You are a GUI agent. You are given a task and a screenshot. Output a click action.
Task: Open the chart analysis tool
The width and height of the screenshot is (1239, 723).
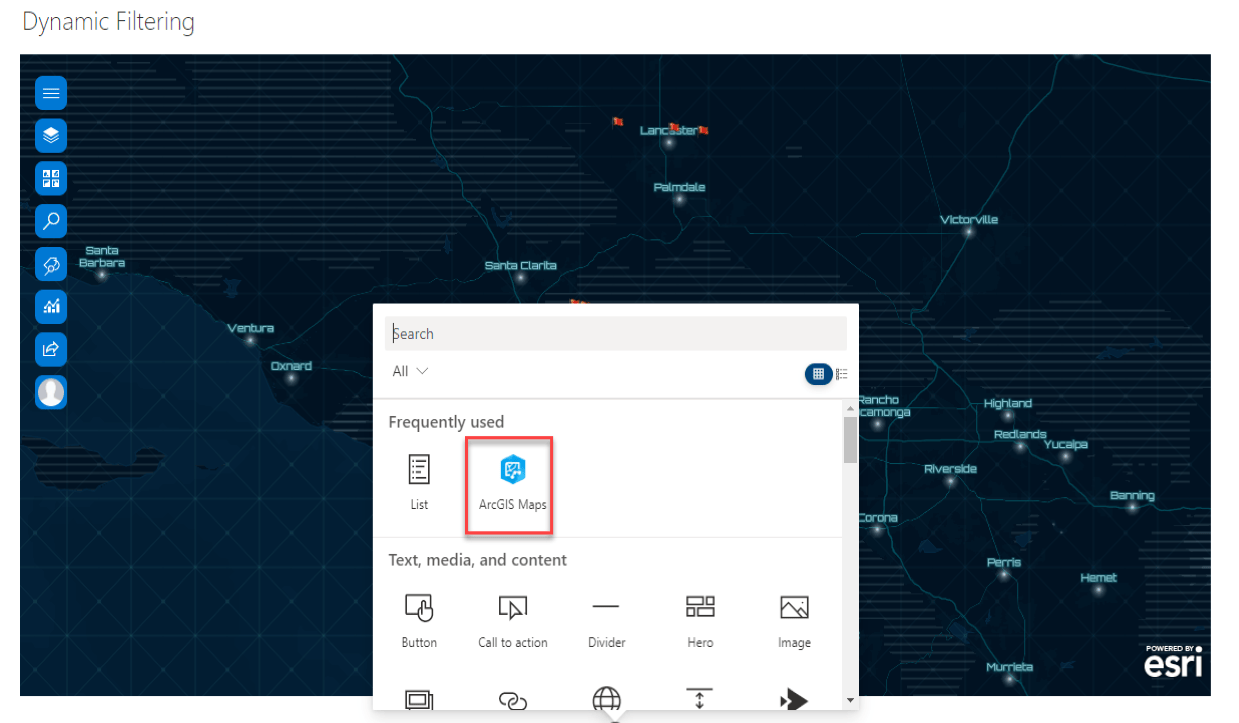(51, 306)
